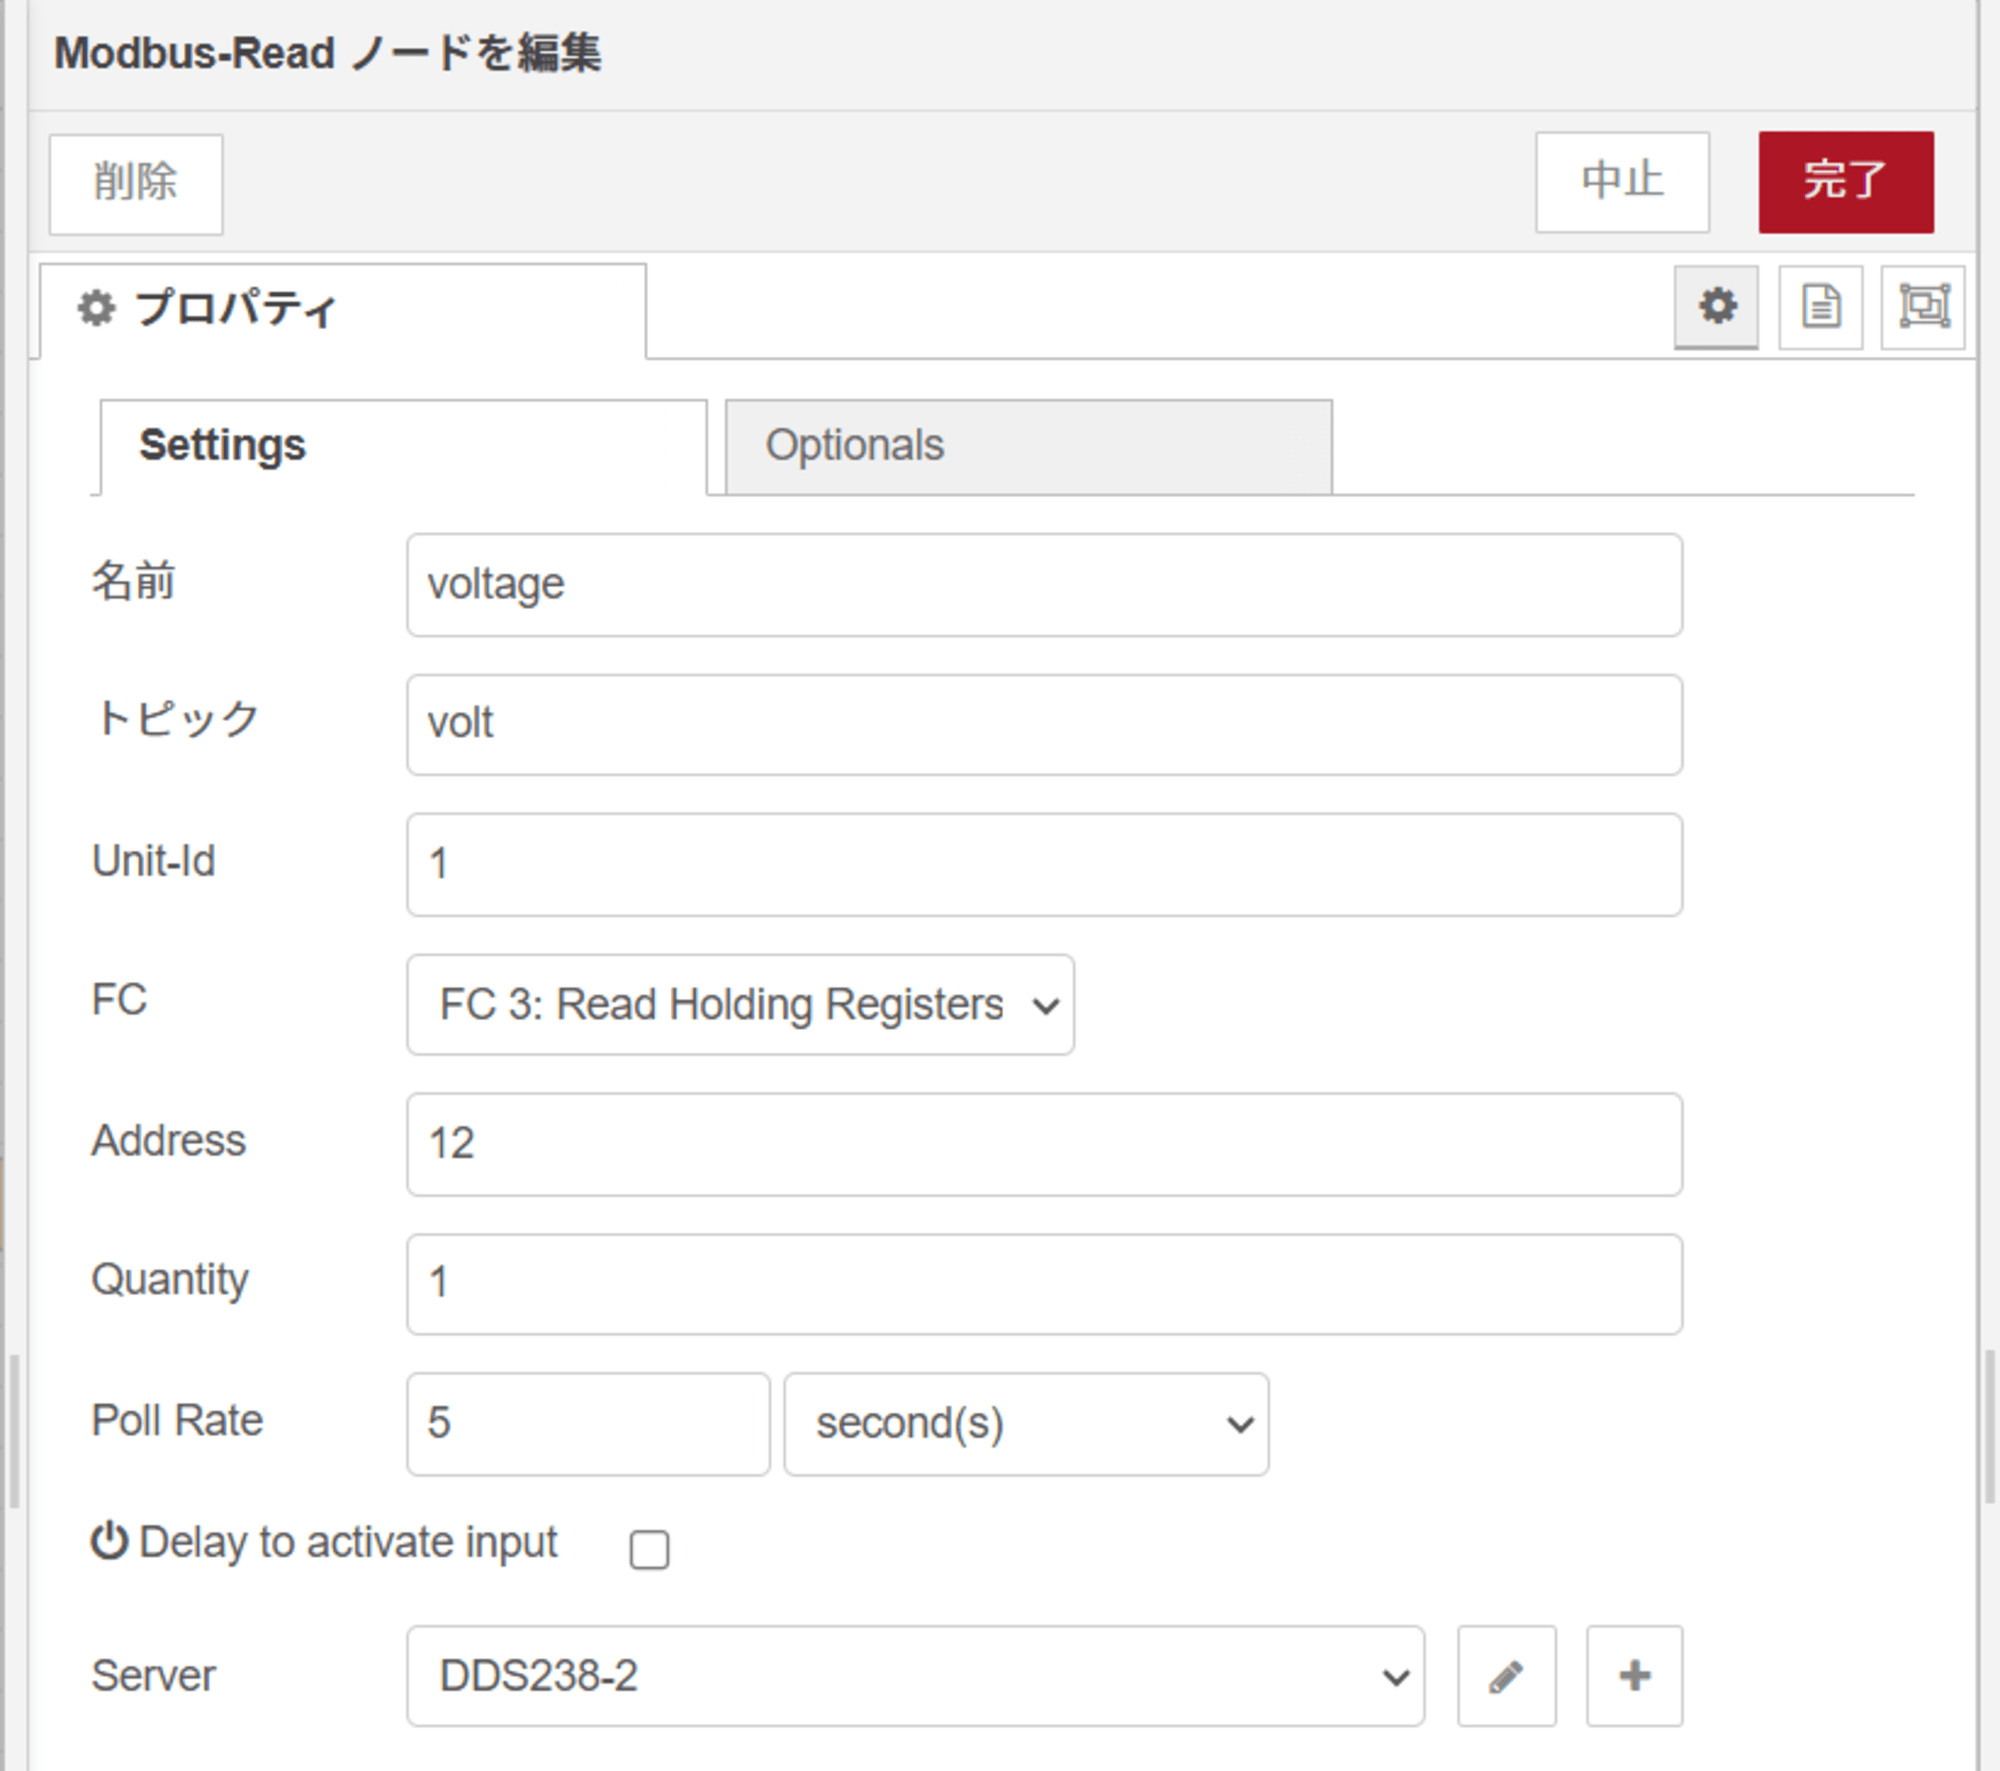
Task: Open node appearance settings icon
Action: tap(1923, 307)
